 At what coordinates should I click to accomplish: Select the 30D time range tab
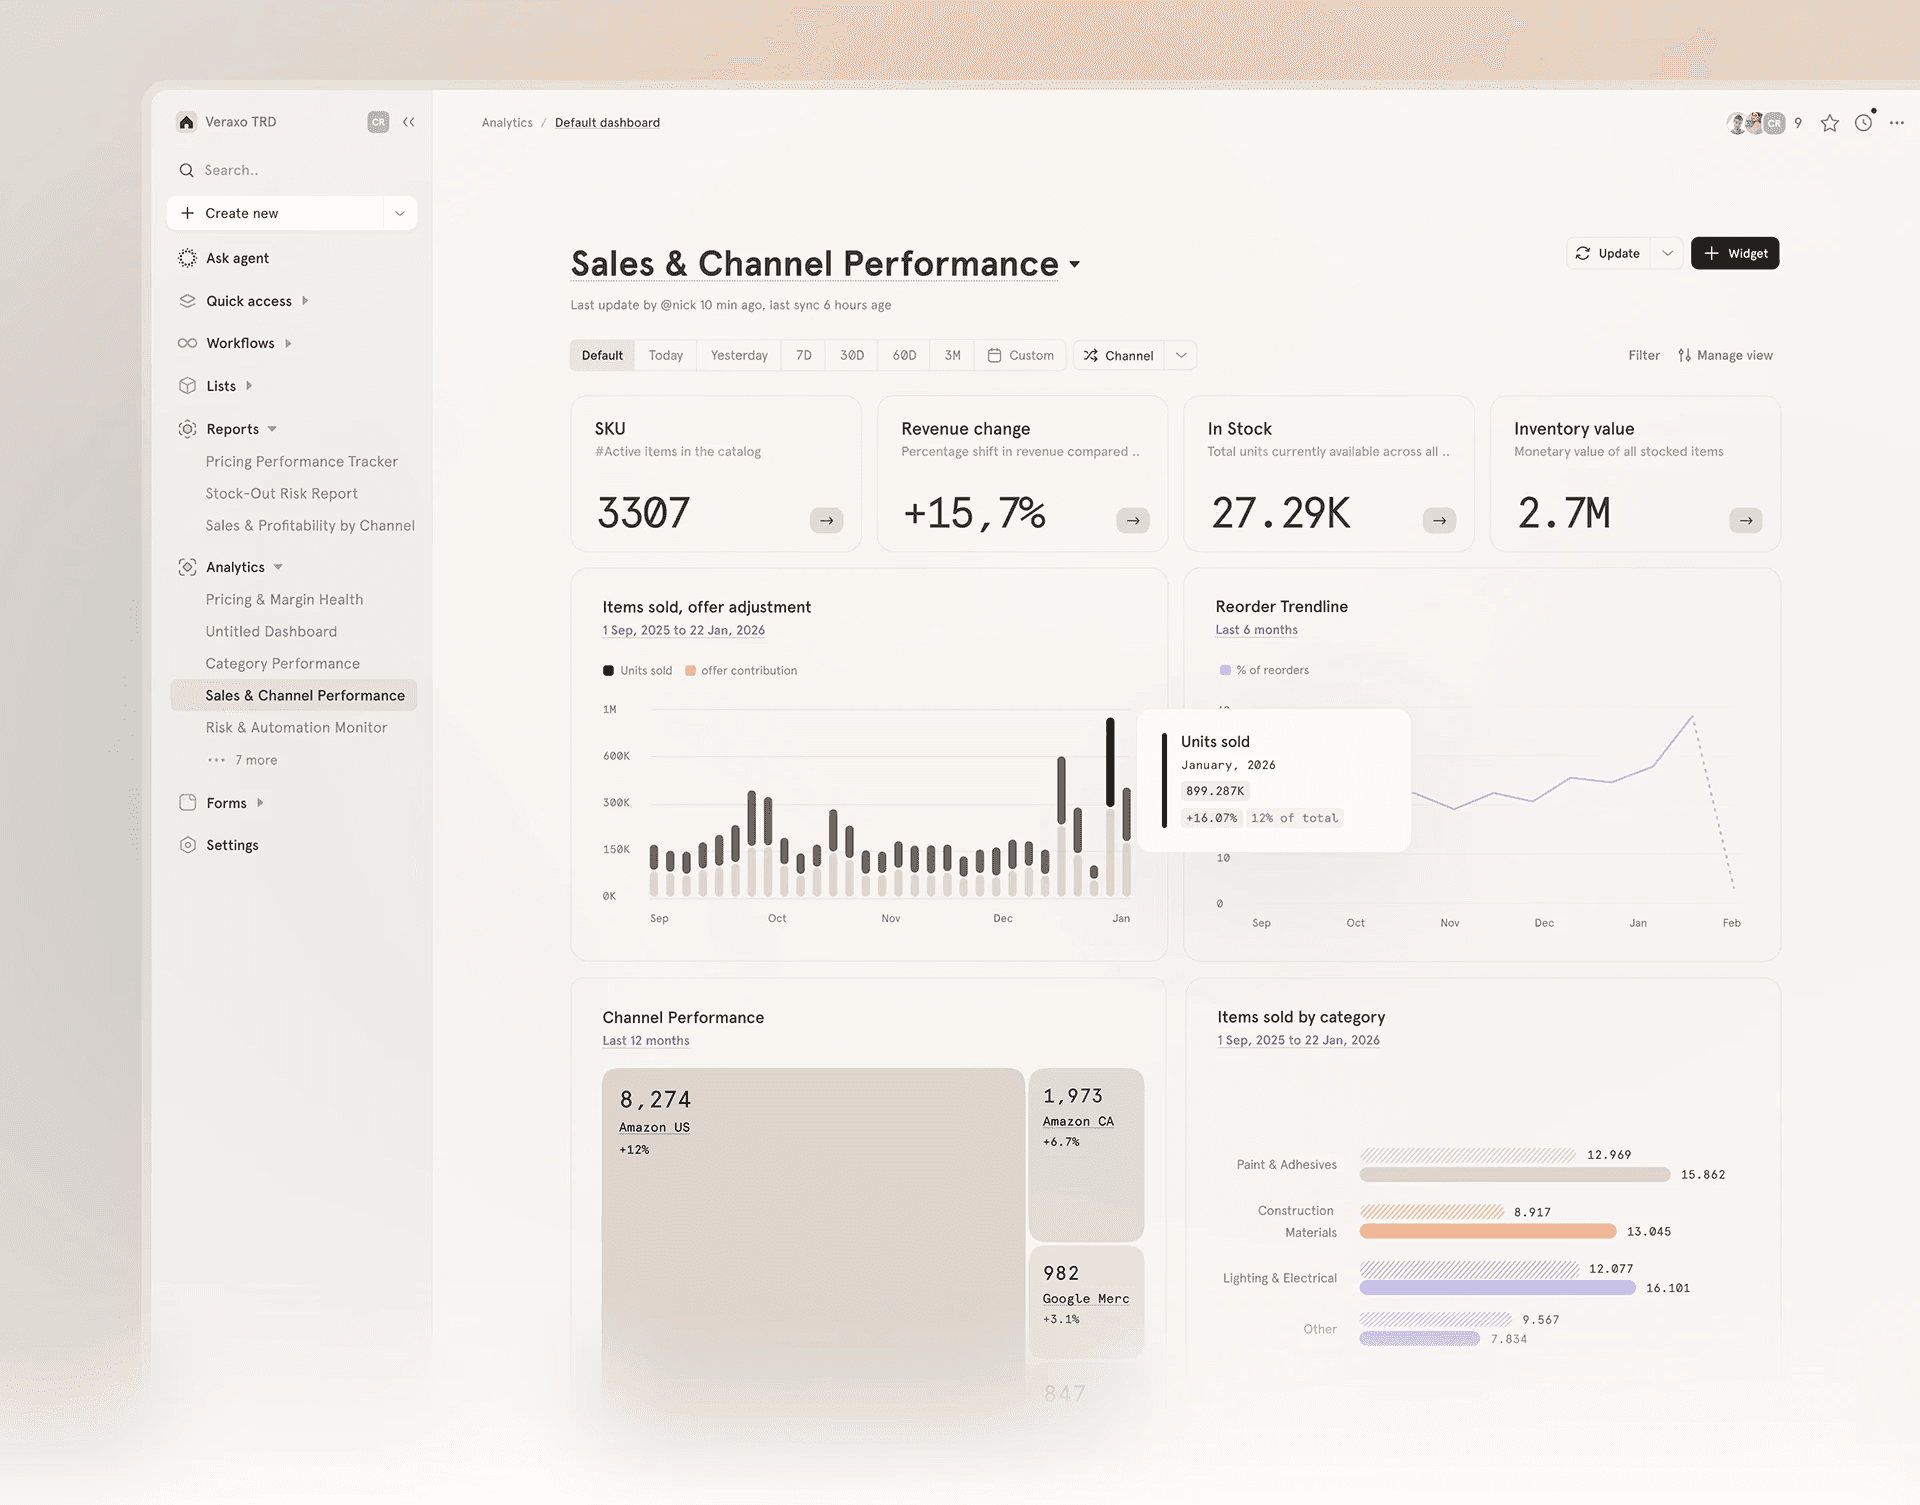pos(851,355)
